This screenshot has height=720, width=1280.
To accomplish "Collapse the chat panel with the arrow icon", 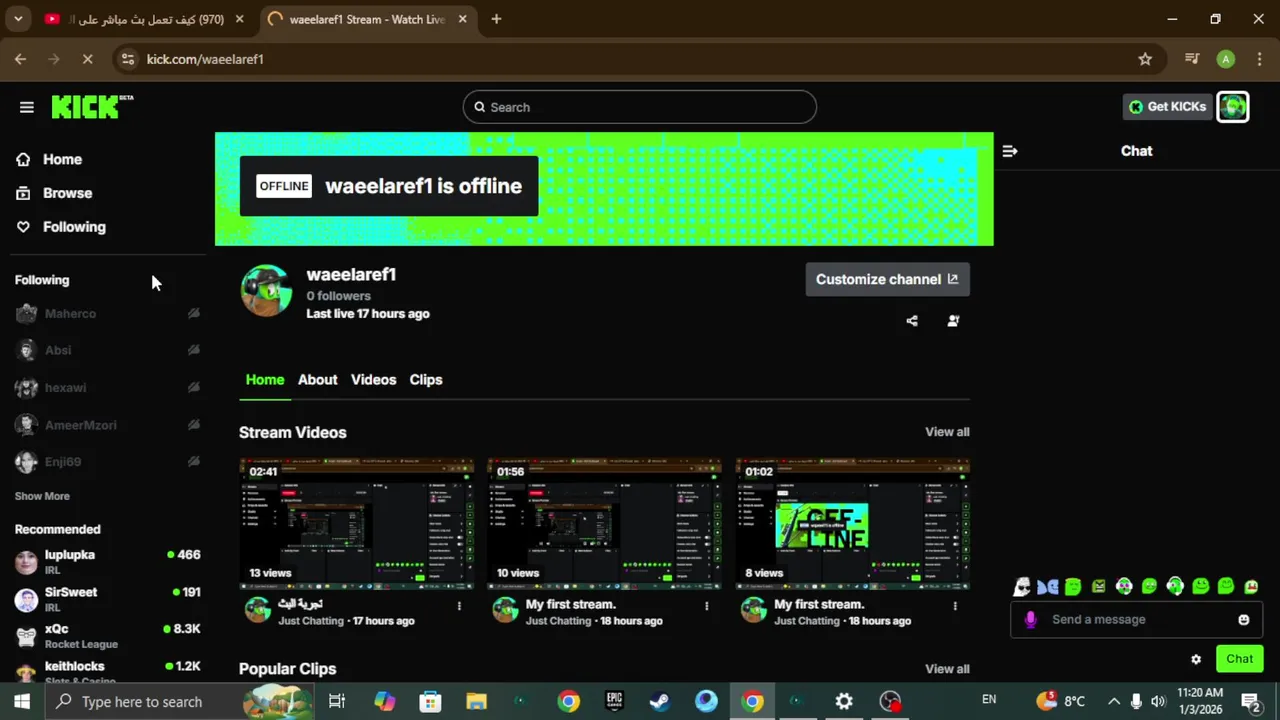I will coord(1010,151).
